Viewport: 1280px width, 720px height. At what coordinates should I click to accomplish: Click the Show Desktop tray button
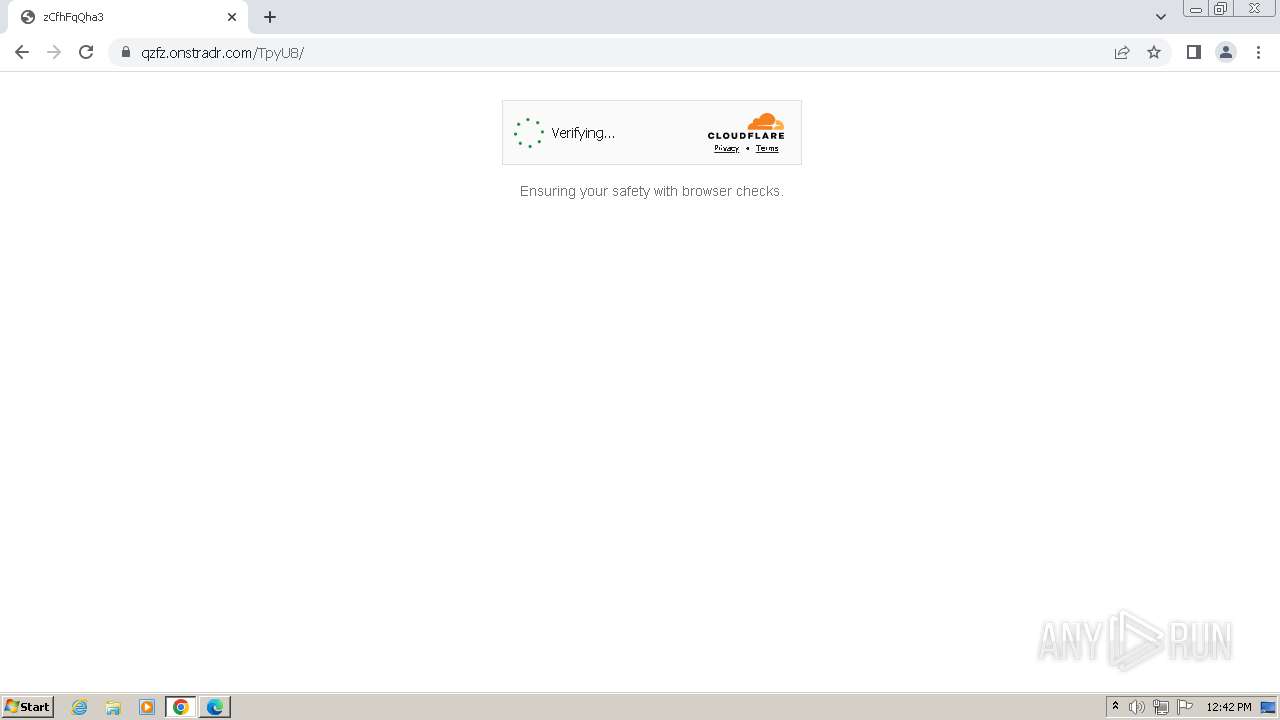[x=1269, y=707]
